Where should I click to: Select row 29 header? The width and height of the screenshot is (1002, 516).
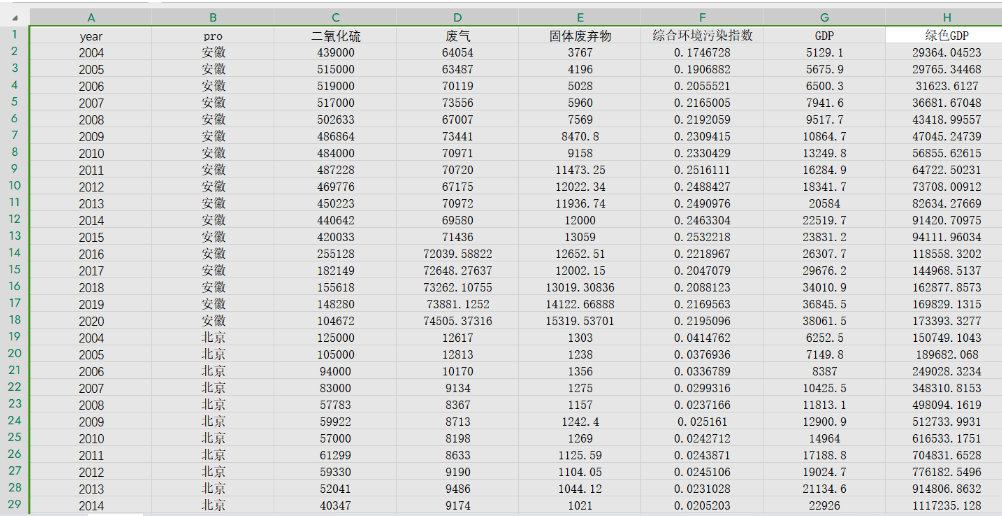[x=15, y=504]
